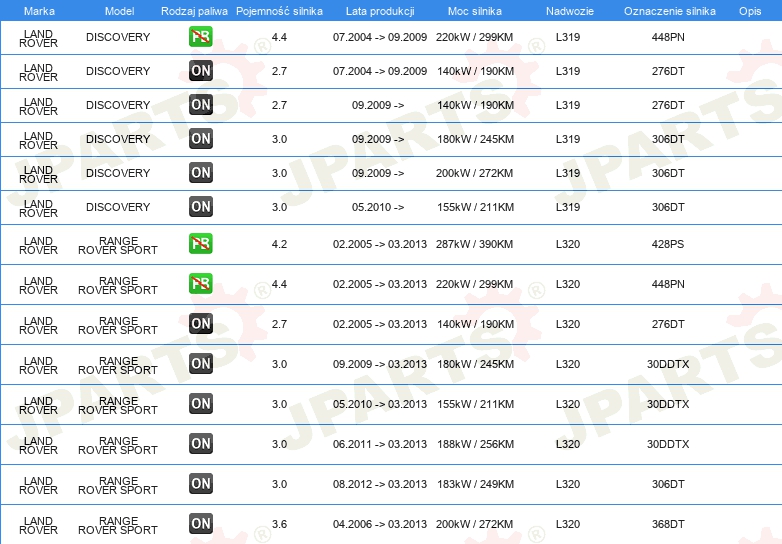Click the DISCOVERY model in the 448PN row
This screenshot has height=544, width=782.
click(x=118, y=37)
